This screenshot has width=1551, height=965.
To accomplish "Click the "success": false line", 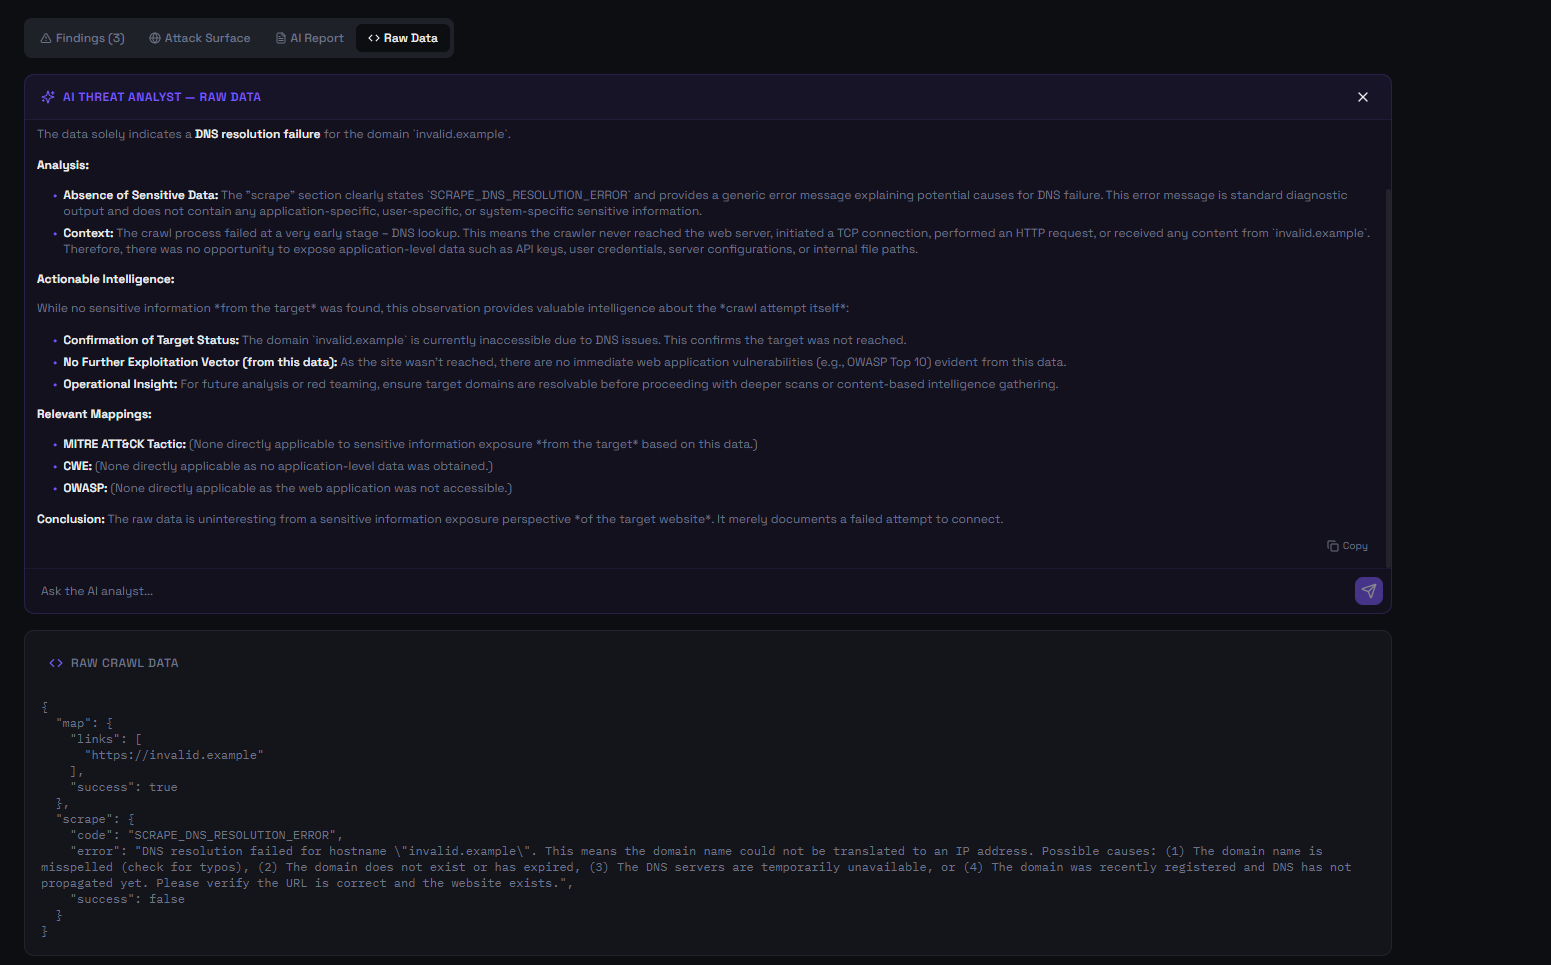I will [x=128, y=899].
